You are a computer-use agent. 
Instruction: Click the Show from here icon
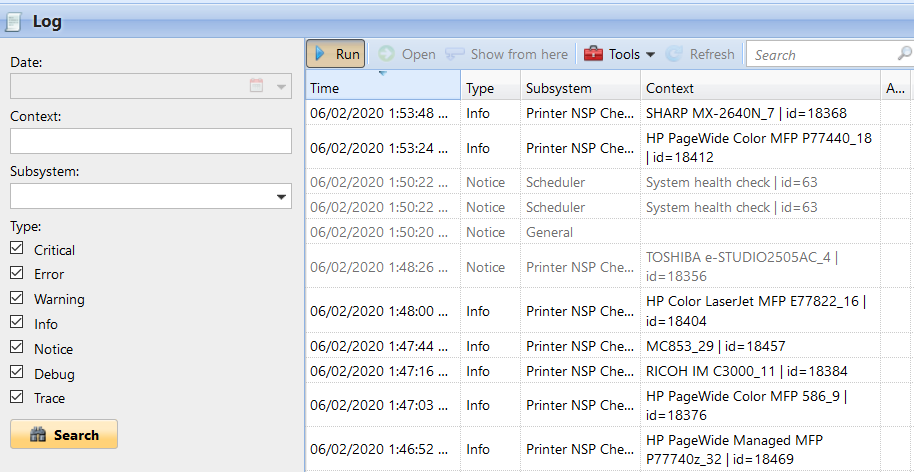click(455, 54)
